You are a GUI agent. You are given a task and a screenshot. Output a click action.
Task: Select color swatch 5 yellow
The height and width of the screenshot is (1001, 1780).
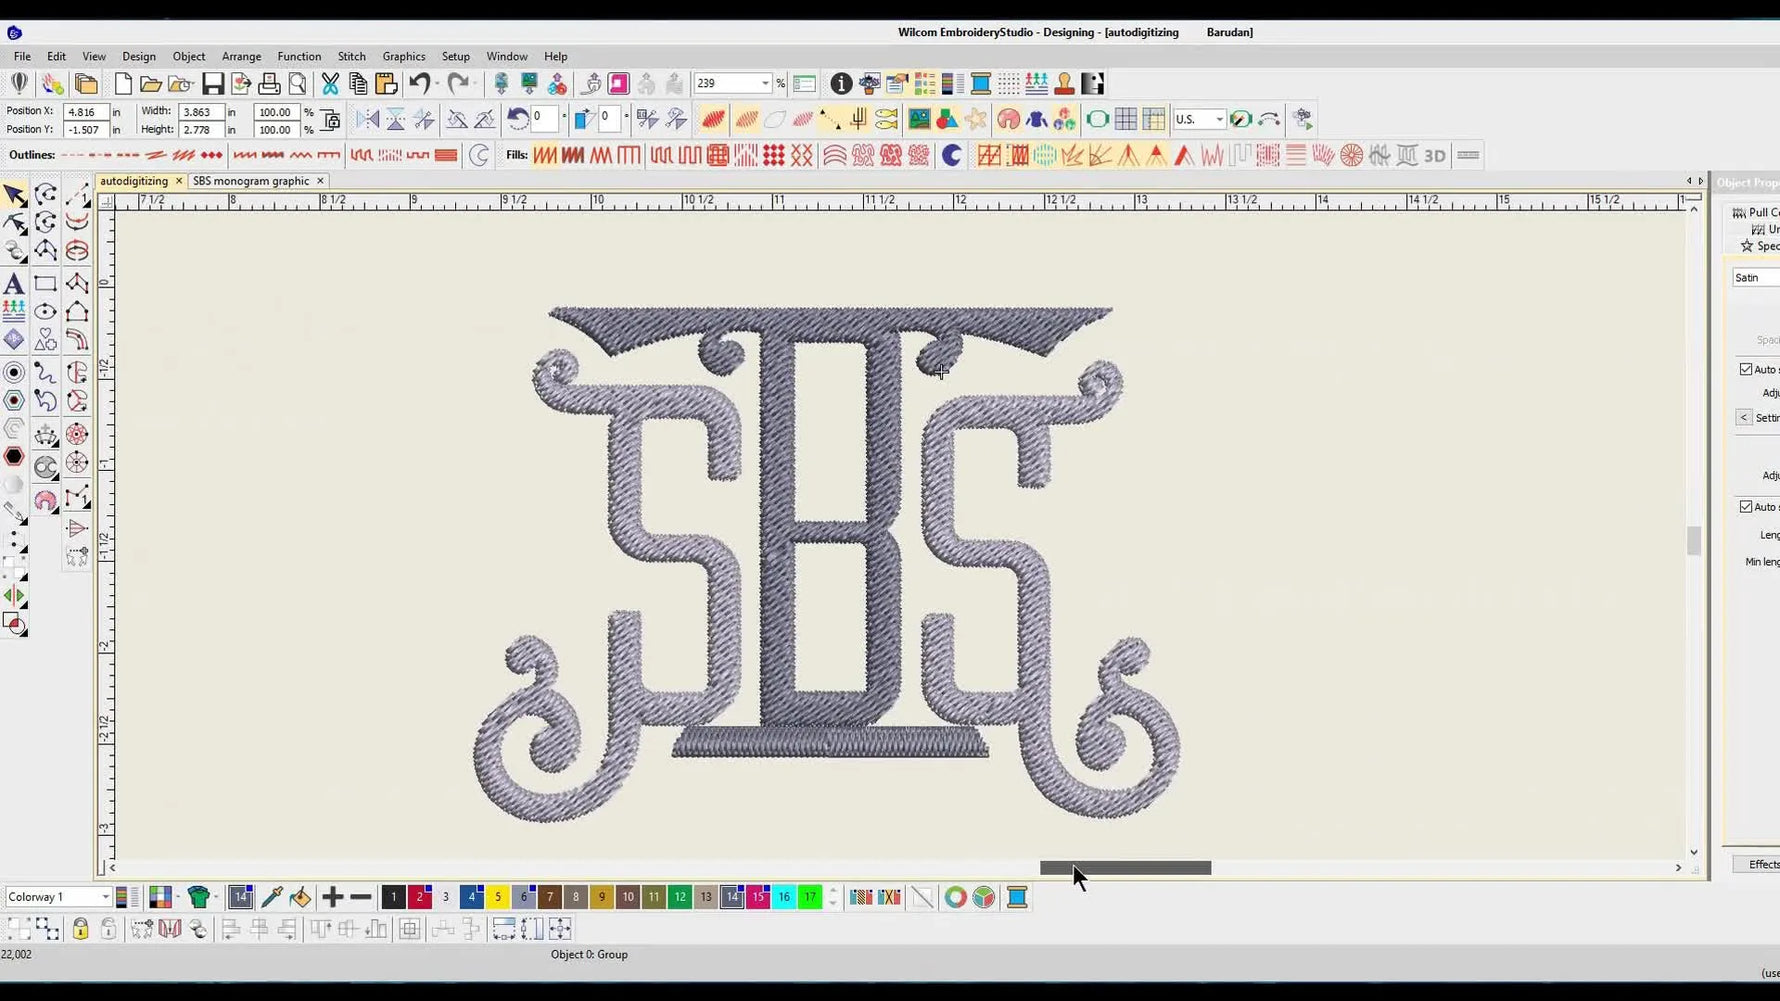498,898
